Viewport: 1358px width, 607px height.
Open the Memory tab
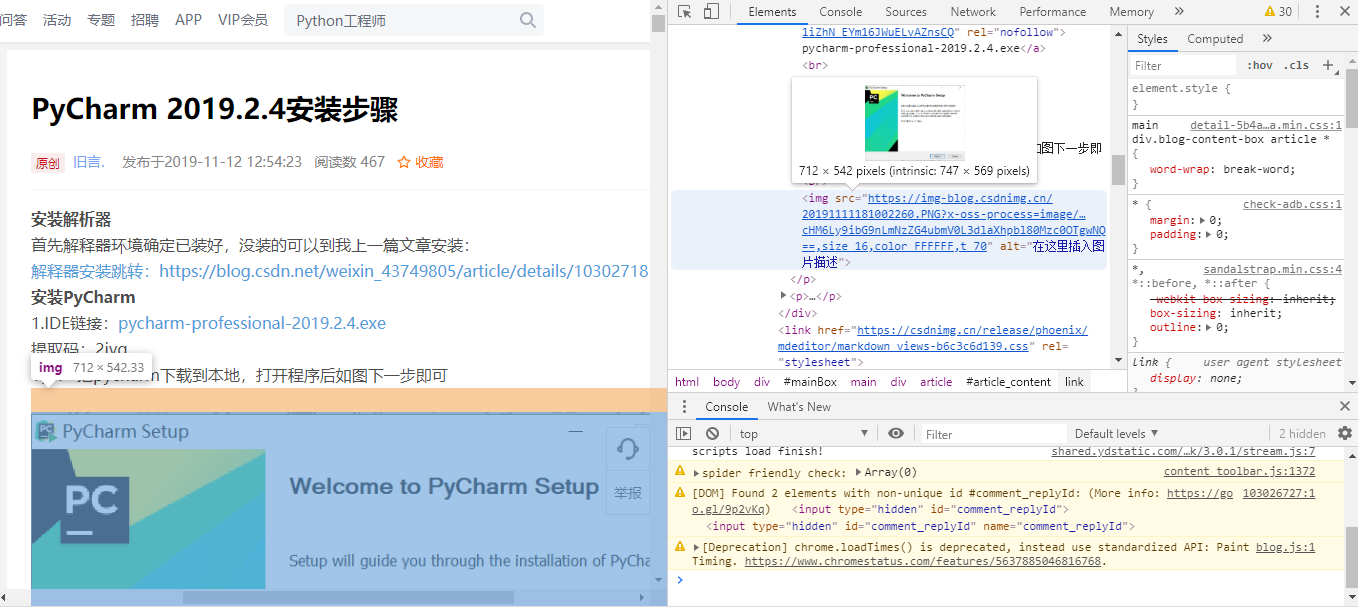[1131, 11]
